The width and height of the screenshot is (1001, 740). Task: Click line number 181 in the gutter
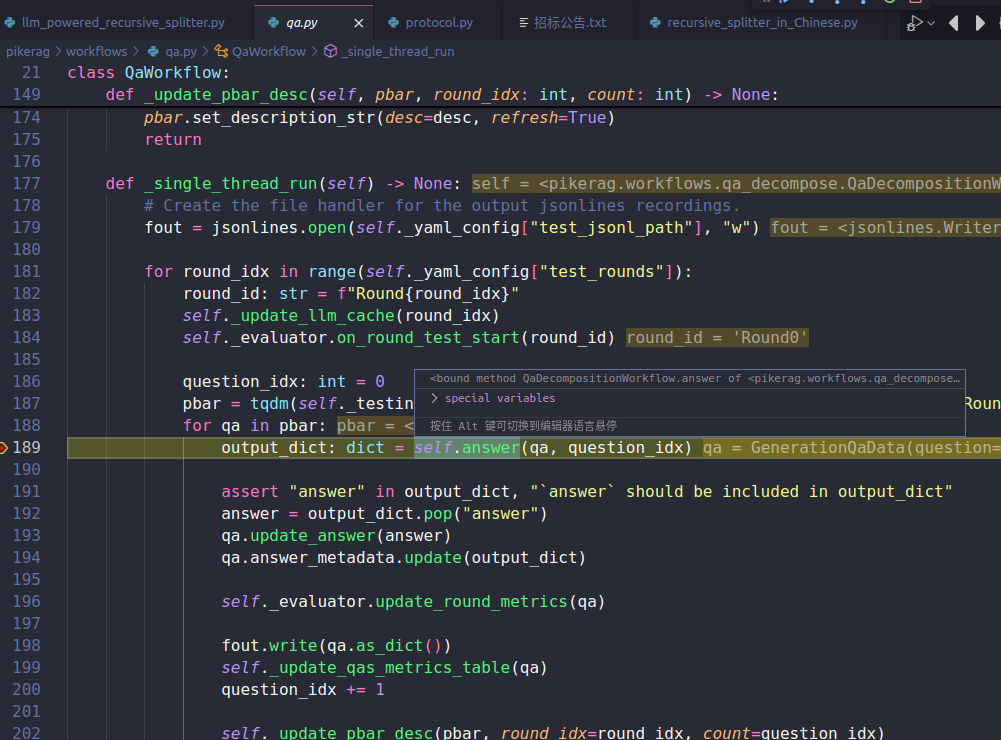click(27, 271)
